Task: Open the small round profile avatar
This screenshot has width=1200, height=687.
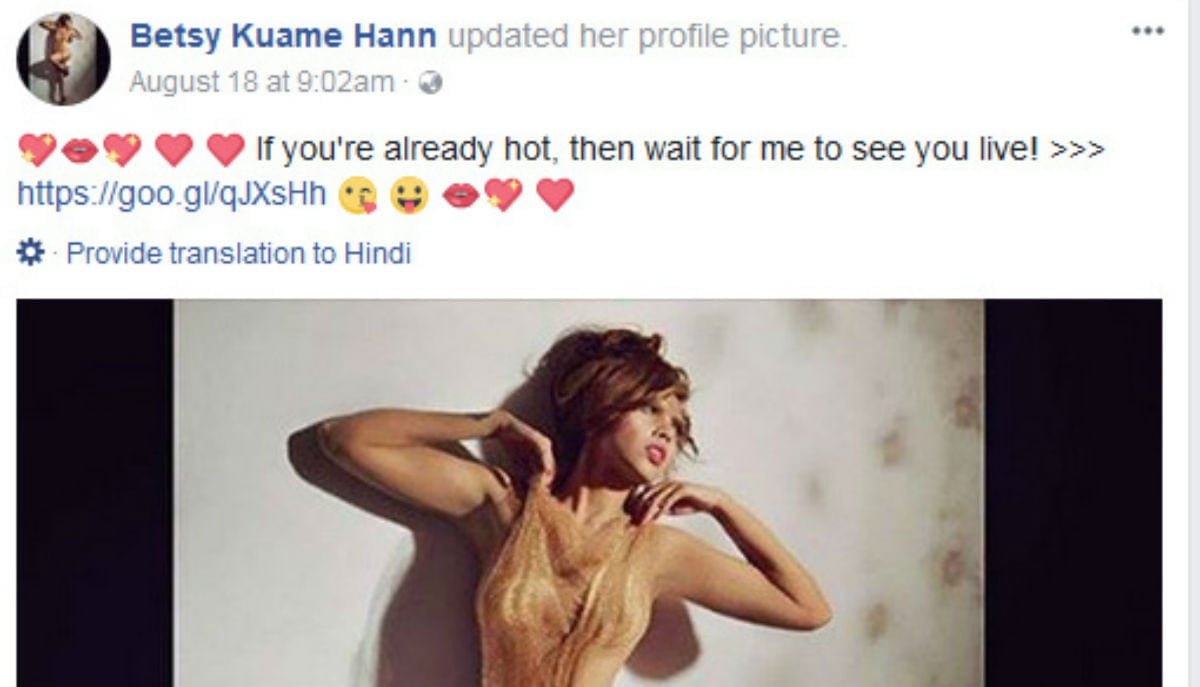Action: 63,59
